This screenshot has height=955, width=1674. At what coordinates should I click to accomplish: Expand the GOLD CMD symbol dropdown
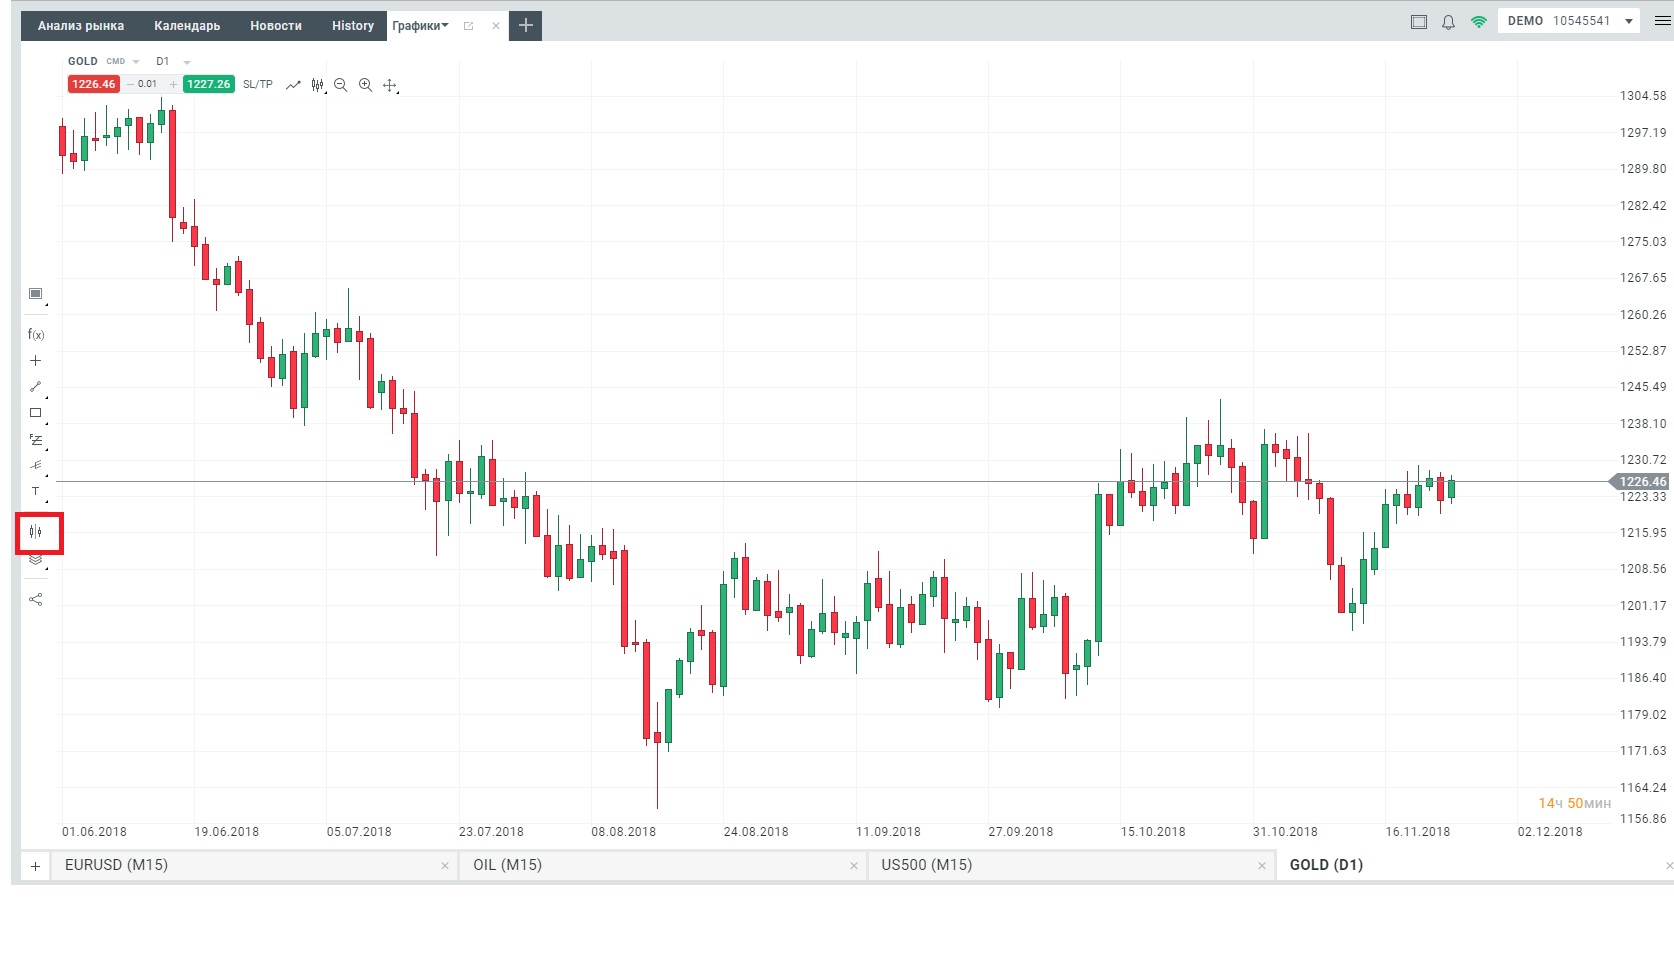pyautogui.click(x=136, y=62)
